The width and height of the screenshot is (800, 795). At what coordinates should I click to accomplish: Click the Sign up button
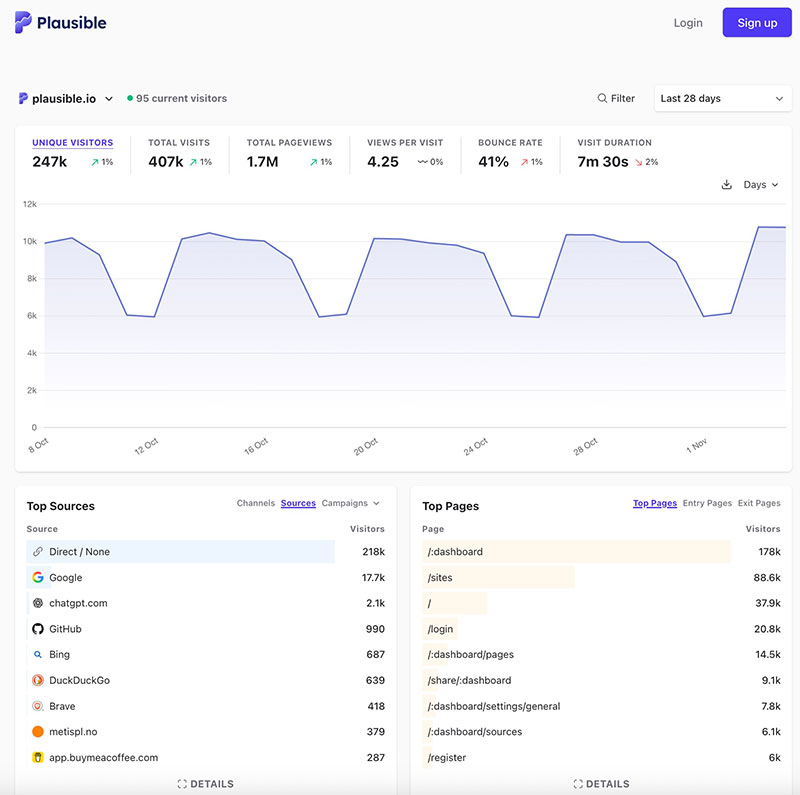click(x=757, y=22)
